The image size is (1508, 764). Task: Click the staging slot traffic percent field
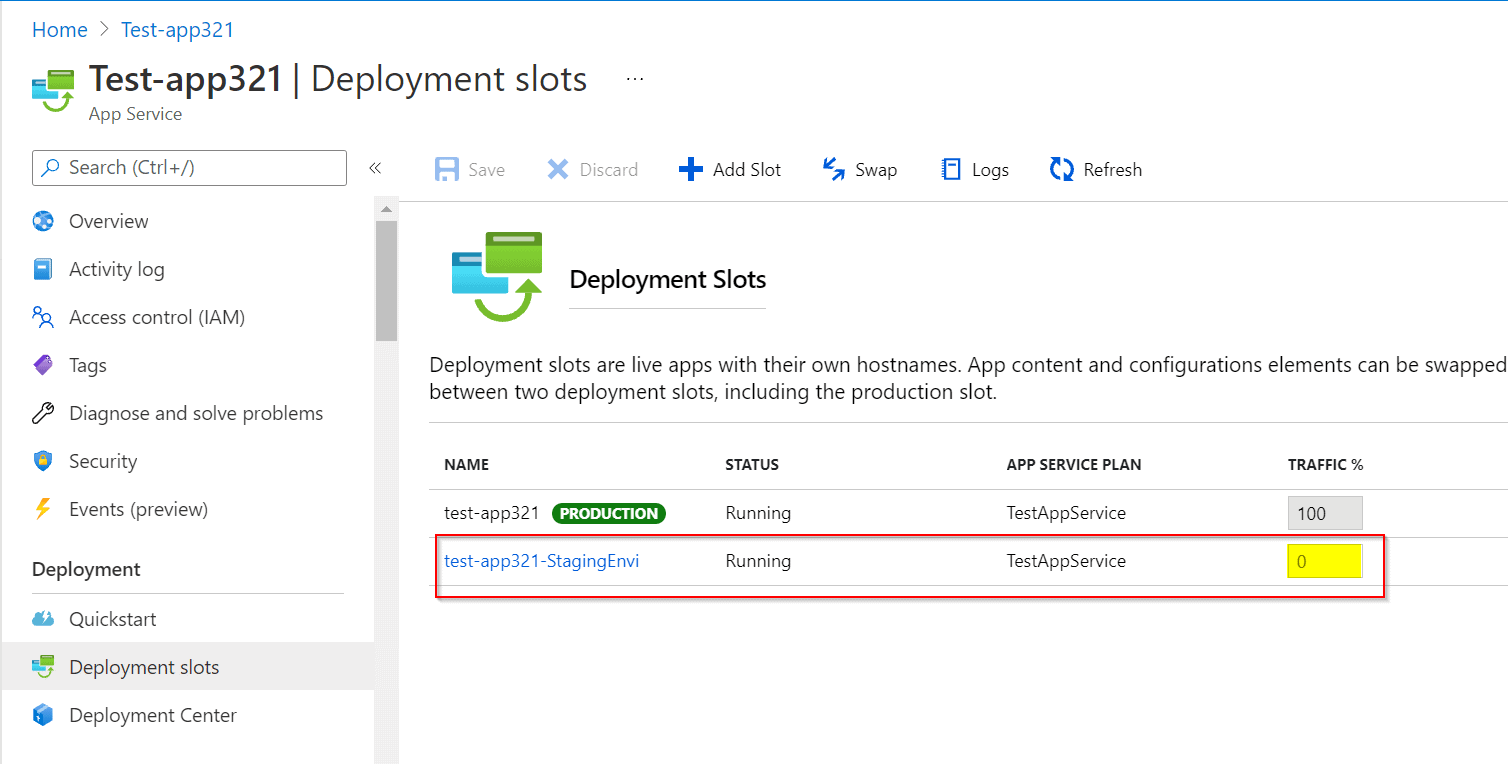coord(1324,562)
